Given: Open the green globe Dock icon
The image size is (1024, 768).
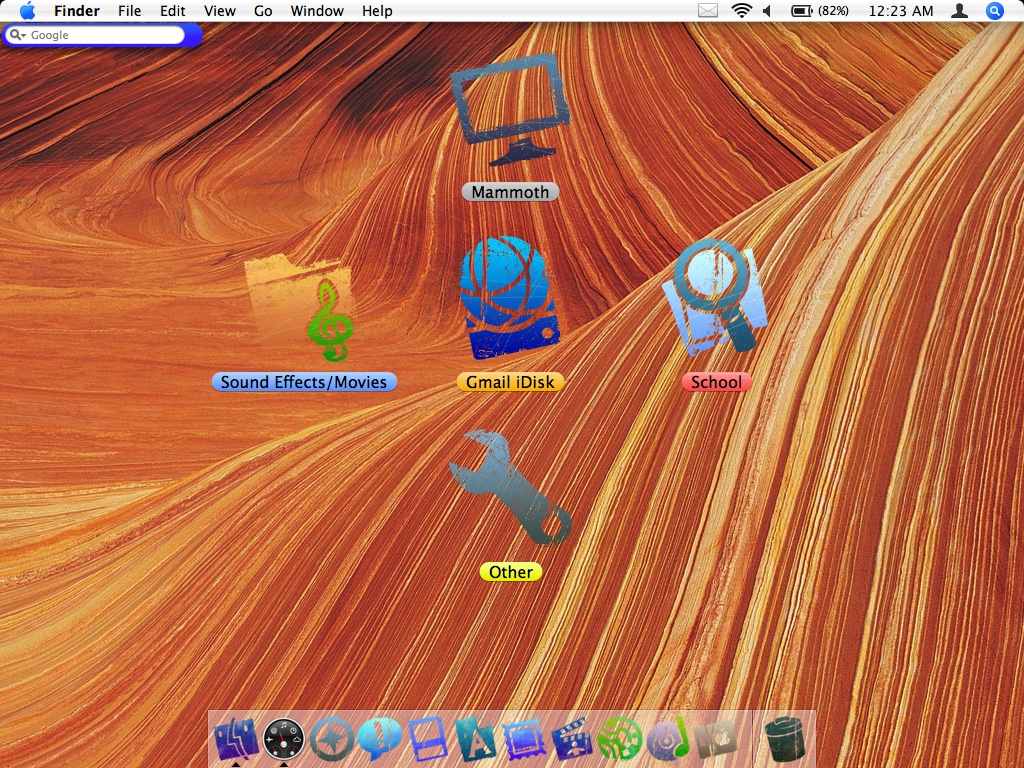Looking at the screenshot, I should (x=620, y=739).
